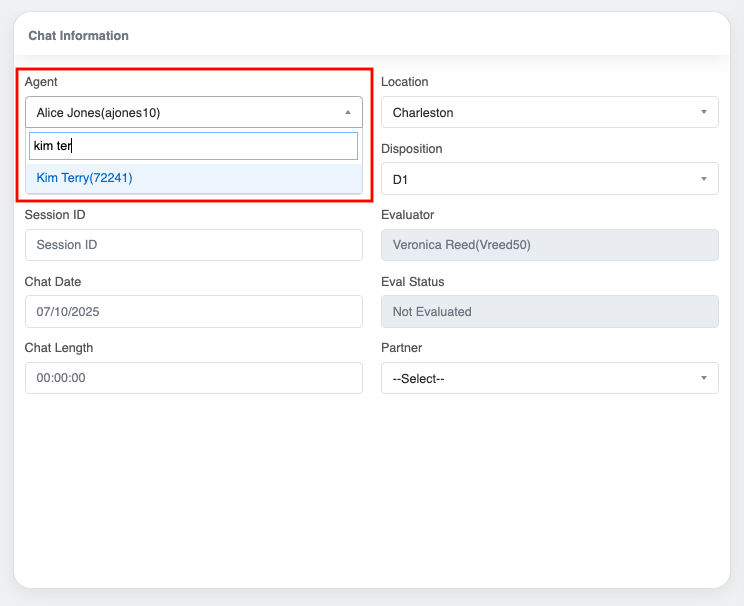Image resolution: width=744 pixels, height=606 pixels.
Task: Open the Location dropdown showing Charleston
Action: [540, 113]
